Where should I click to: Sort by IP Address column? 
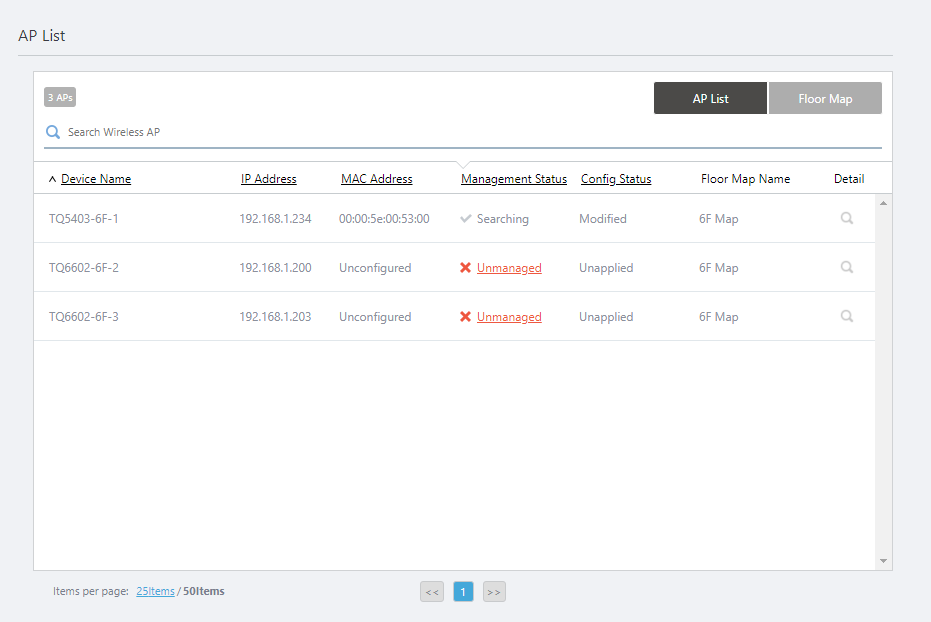[x=268, y=179]
